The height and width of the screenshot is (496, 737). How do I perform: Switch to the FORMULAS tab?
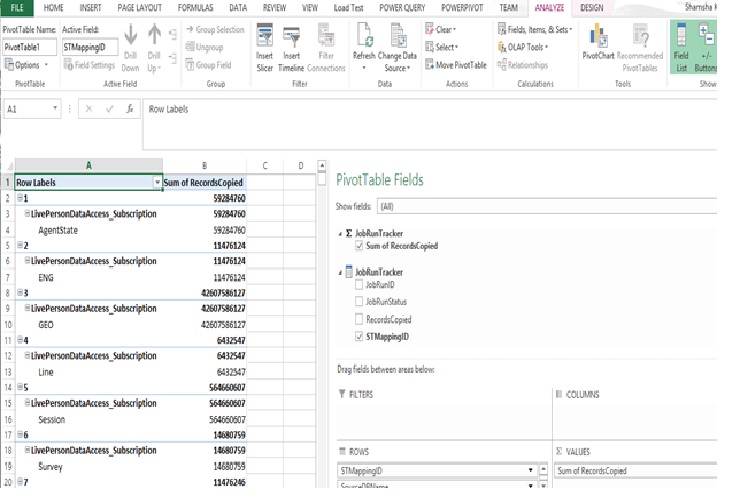pyautogui.click(x=195, y=8)
